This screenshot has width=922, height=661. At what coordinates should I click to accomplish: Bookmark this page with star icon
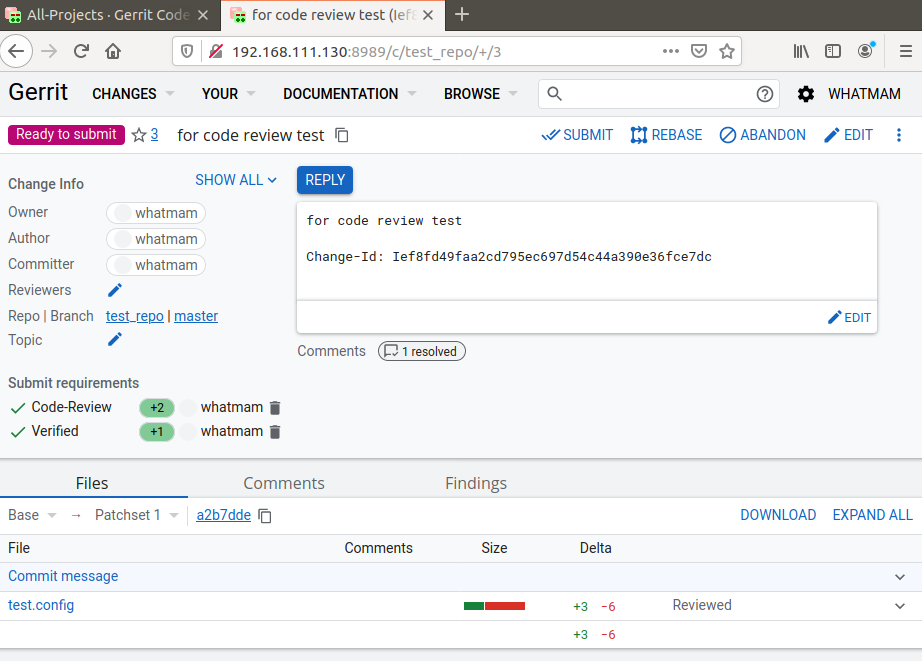(x=727, y=51)
